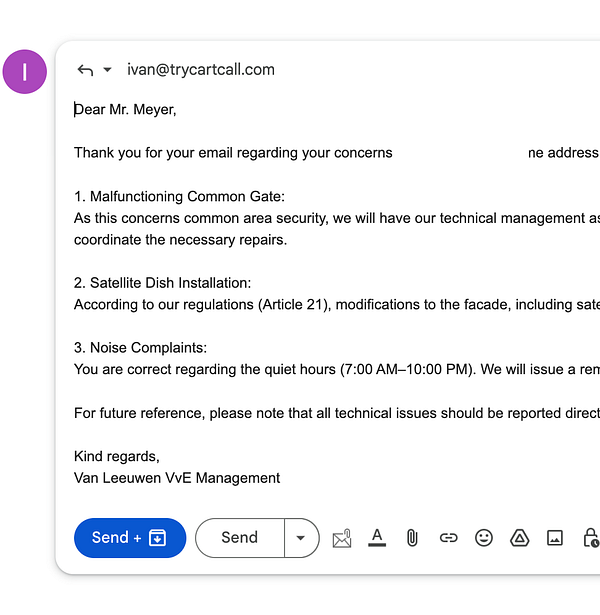Click the line mentioning "Article 21"
This screenshot has width=600, height=615.
(337, 304)
